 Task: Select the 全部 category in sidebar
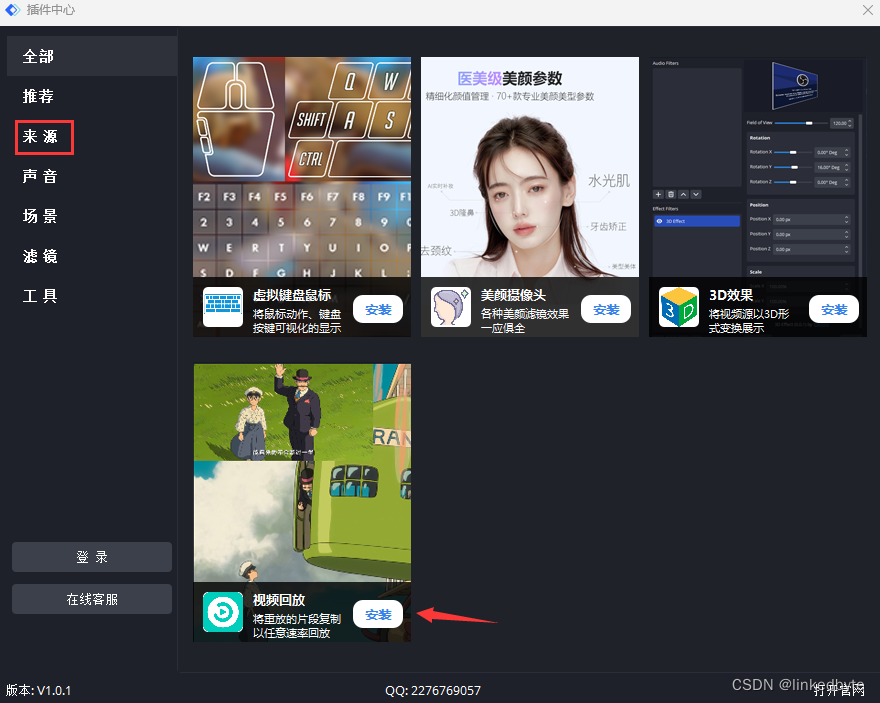(92, 56)
